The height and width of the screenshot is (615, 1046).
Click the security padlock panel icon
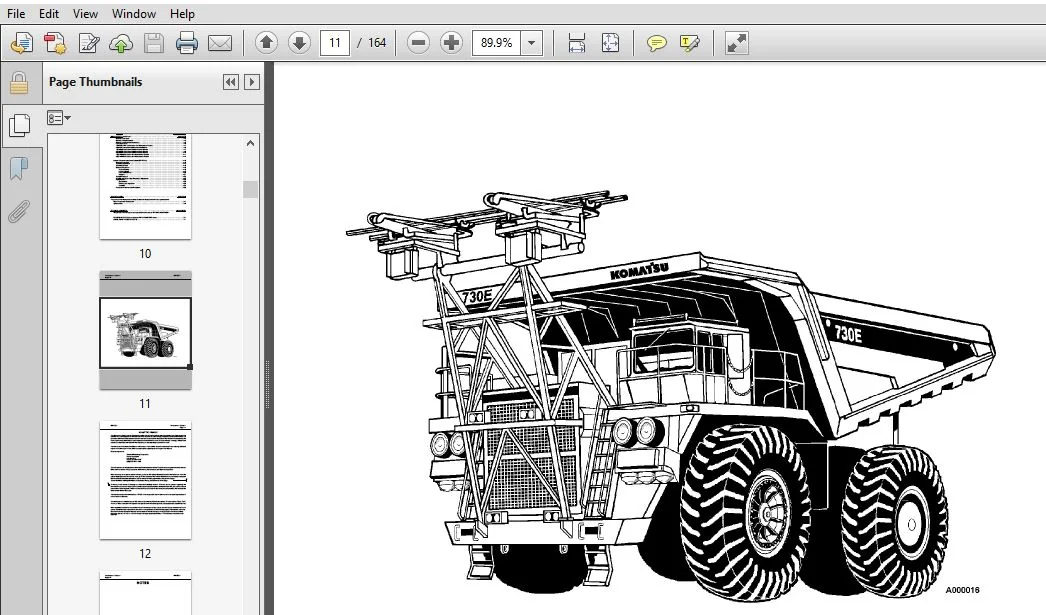(x=19, y=83)
